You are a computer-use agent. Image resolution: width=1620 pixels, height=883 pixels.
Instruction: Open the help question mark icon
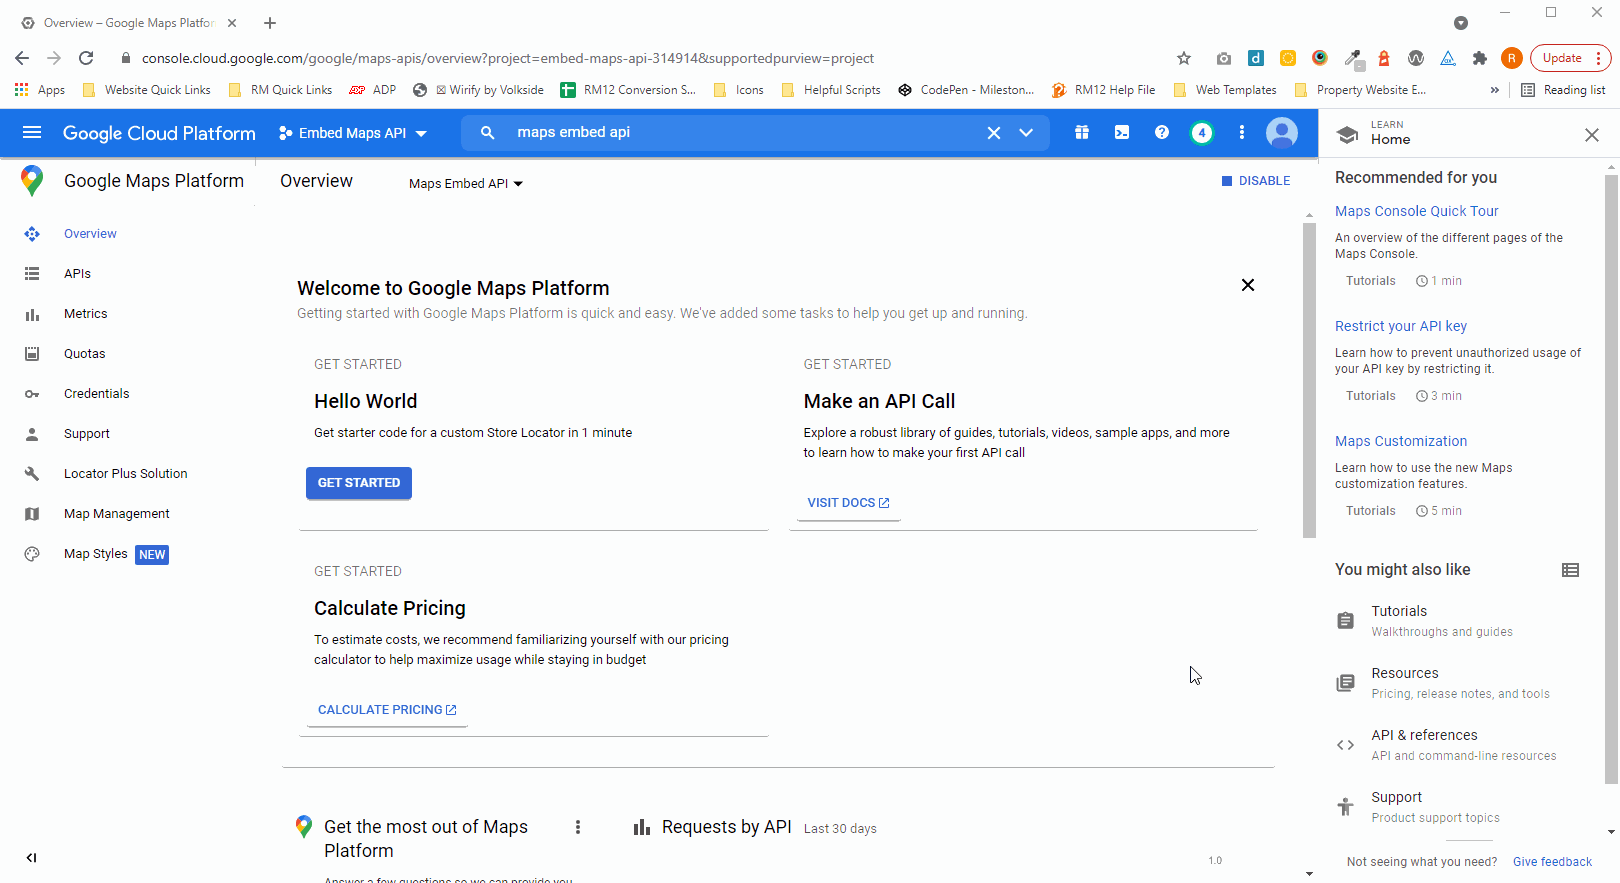tap(1162, 132)
